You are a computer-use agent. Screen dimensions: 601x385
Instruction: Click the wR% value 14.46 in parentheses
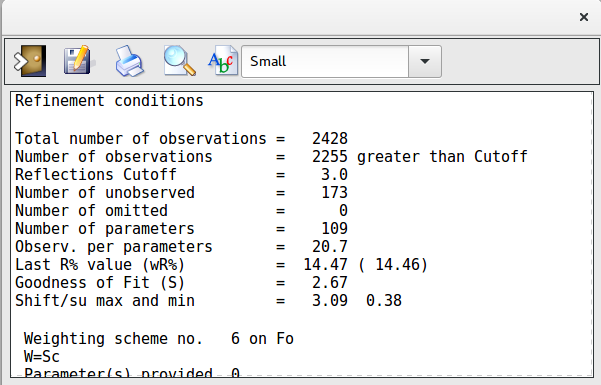click(x=394, y=265)
